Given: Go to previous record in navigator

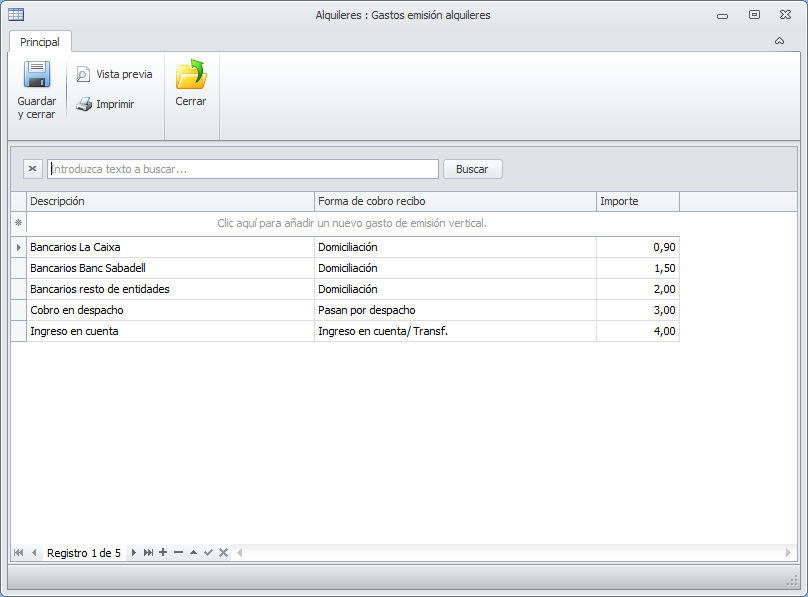Looking at the screenshot, I should 34,553.
